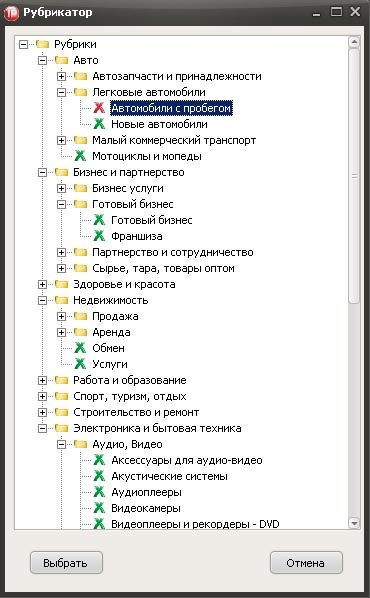Expand the Продажа subcategory

(x=61, y=317)
